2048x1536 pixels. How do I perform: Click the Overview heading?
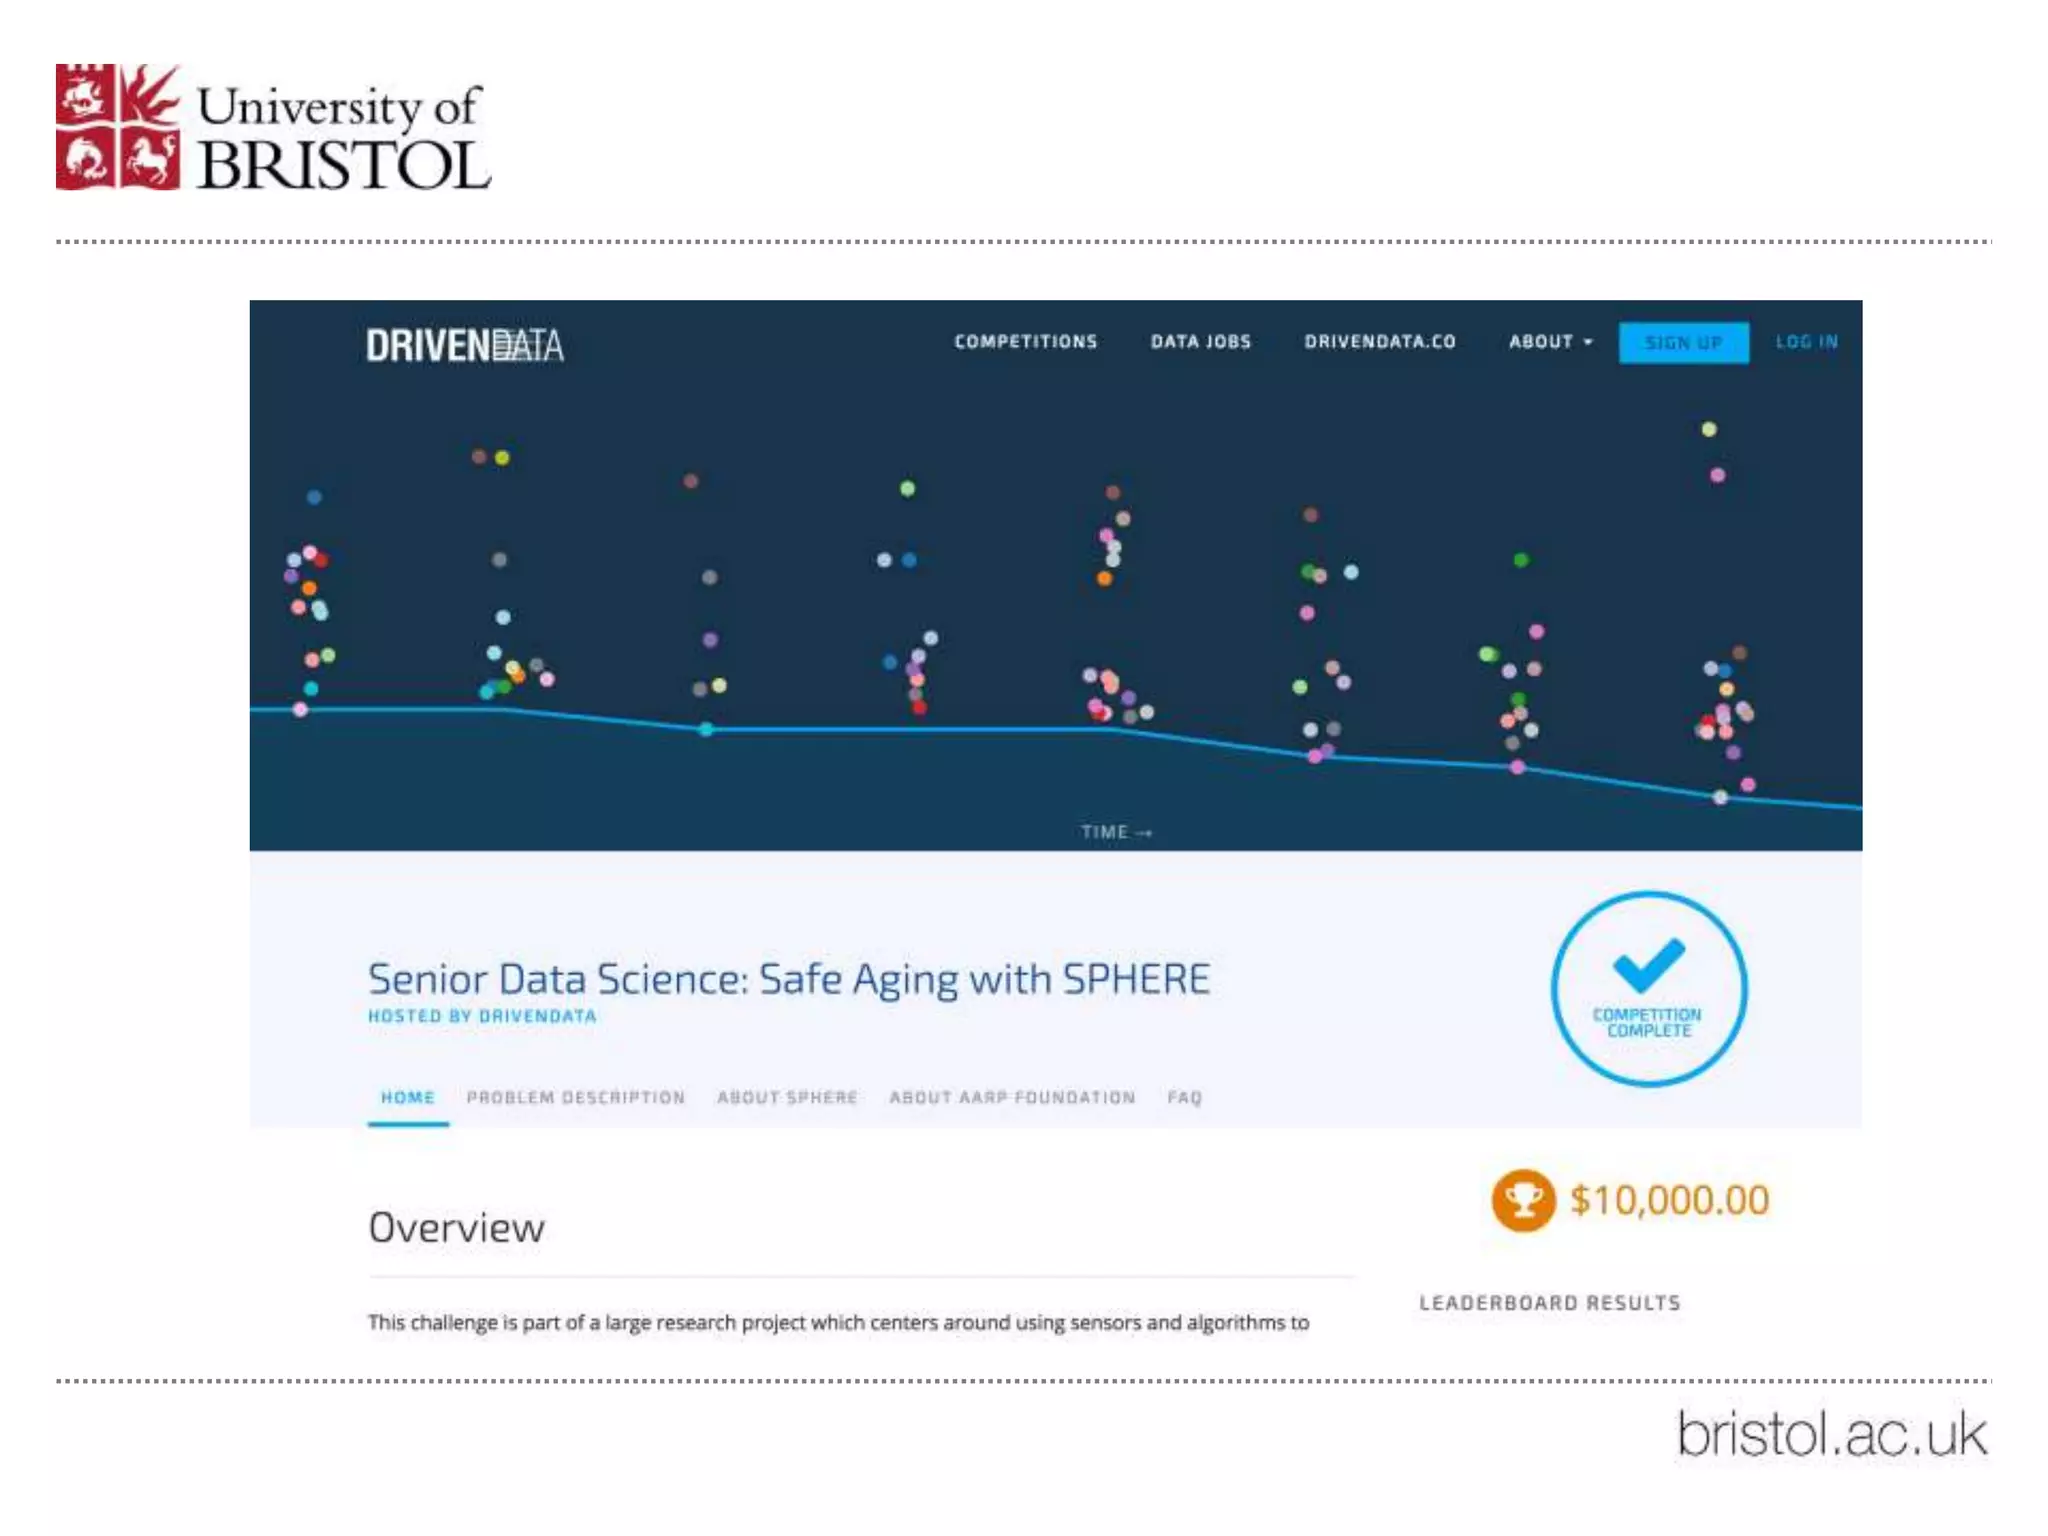point(457,1228)
